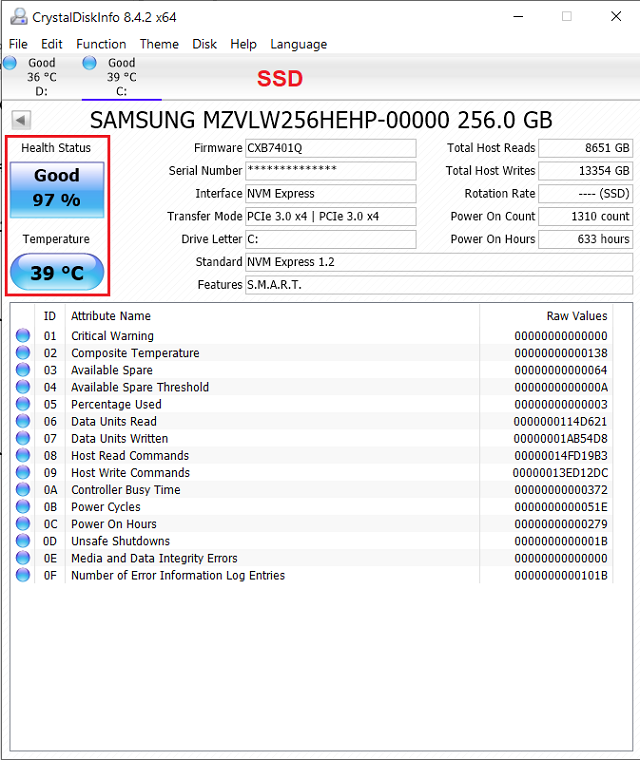The image size is (640, 760).
Task: Click the Total Host Reads value 8651 GB
Action: tap(586, 148)
